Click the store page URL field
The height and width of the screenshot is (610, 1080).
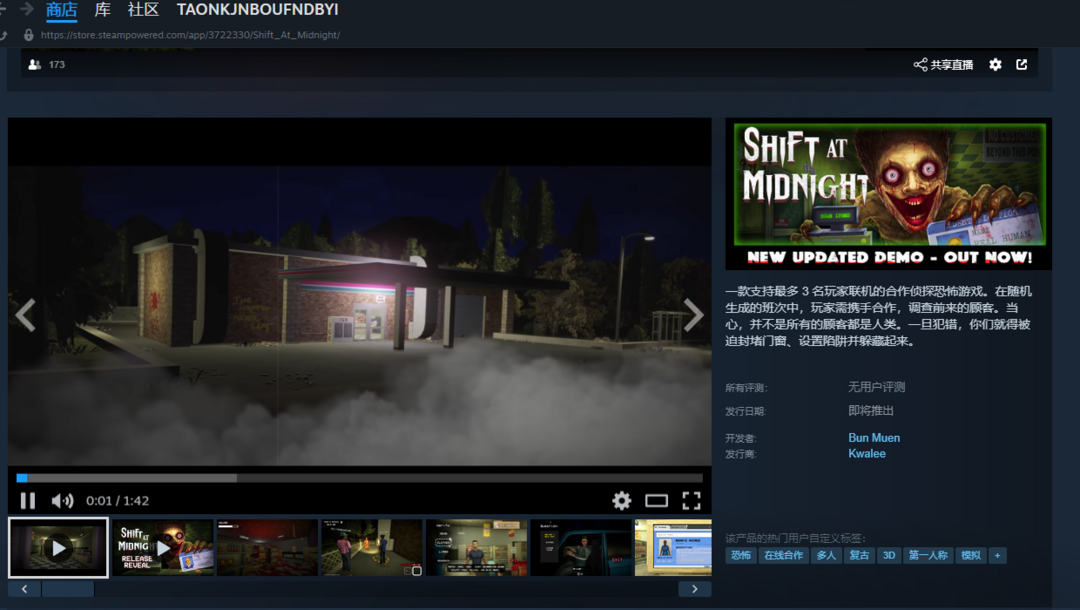coord(190,34)
